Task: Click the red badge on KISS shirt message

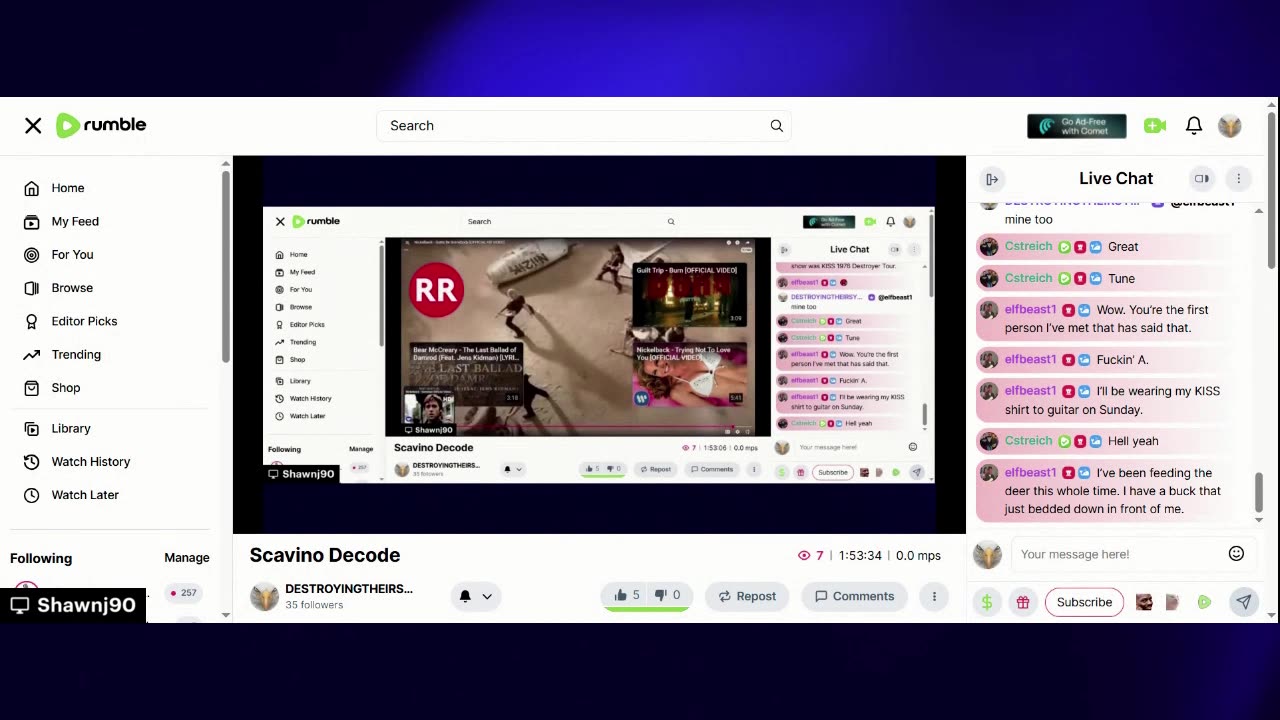Action: (x=1068, y=391)
